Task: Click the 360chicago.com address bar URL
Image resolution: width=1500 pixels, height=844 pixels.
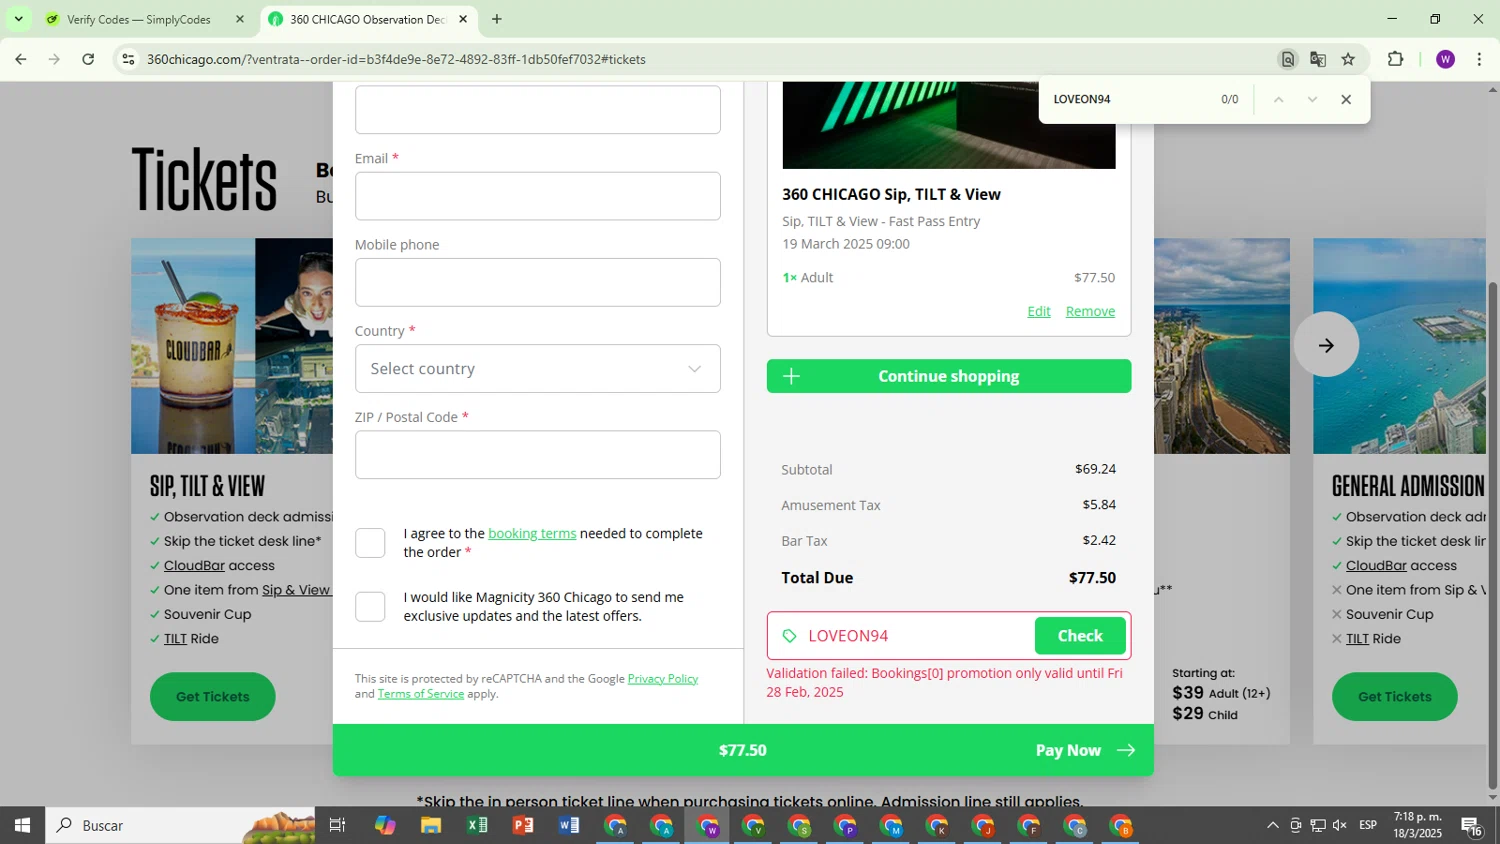Action: coord(396,59)
